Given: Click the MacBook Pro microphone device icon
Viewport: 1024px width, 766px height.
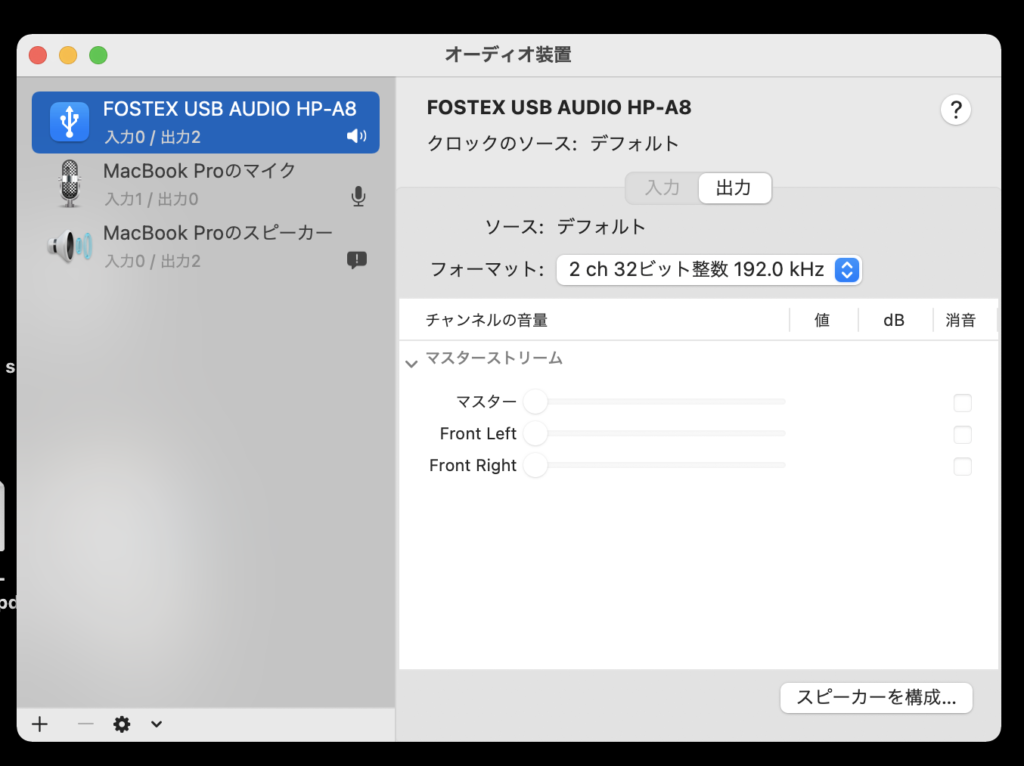Looking at the screenshot, I should [69, 184].
